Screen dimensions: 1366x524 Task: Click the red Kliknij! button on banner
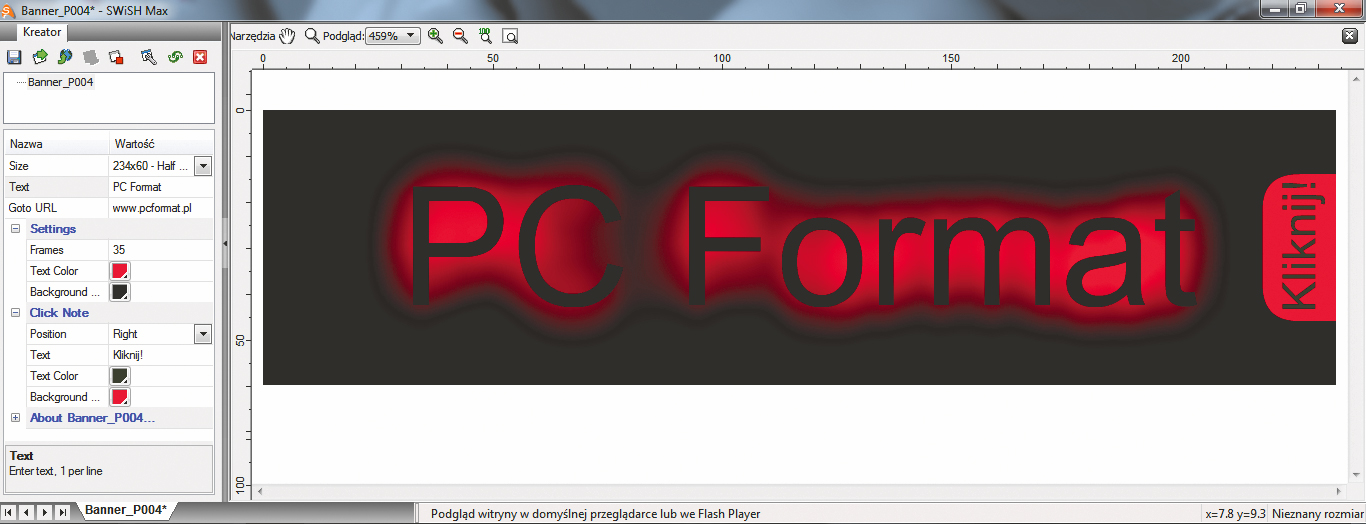tap(1300, 247)
